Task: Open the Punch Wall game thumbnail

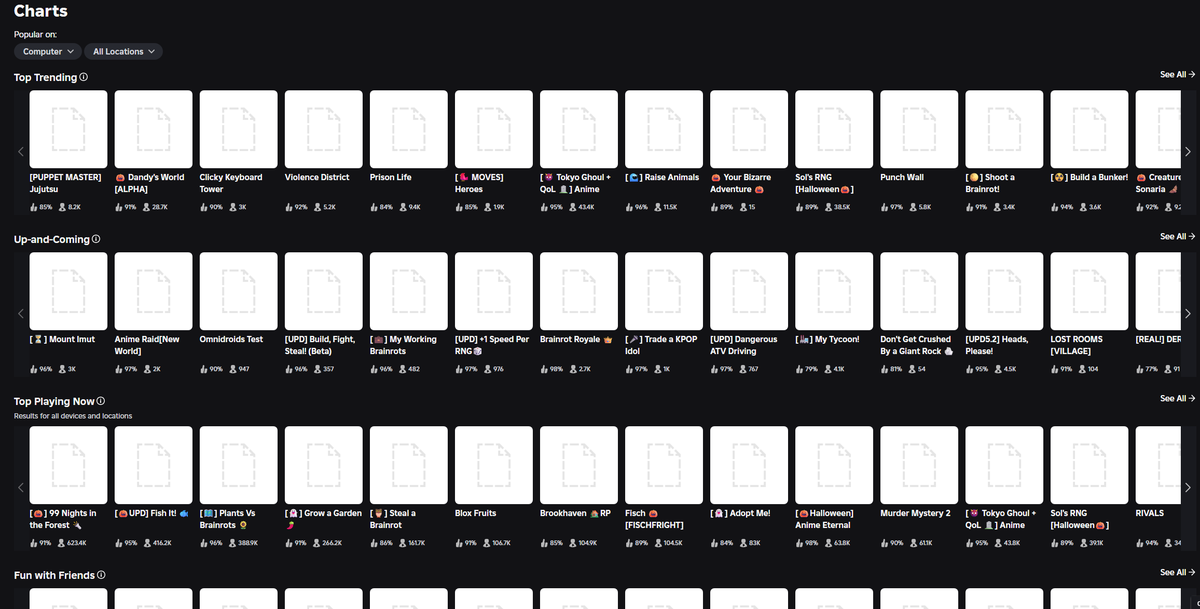Action: [x=919, y=129]
